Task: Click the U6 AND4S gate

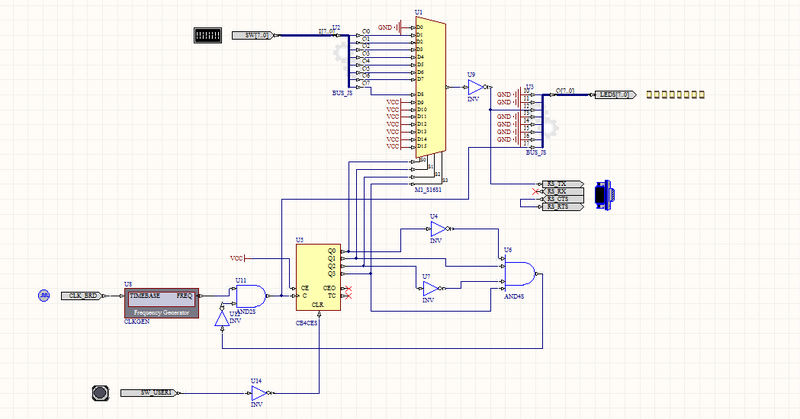Action: [x=518, y=274]
